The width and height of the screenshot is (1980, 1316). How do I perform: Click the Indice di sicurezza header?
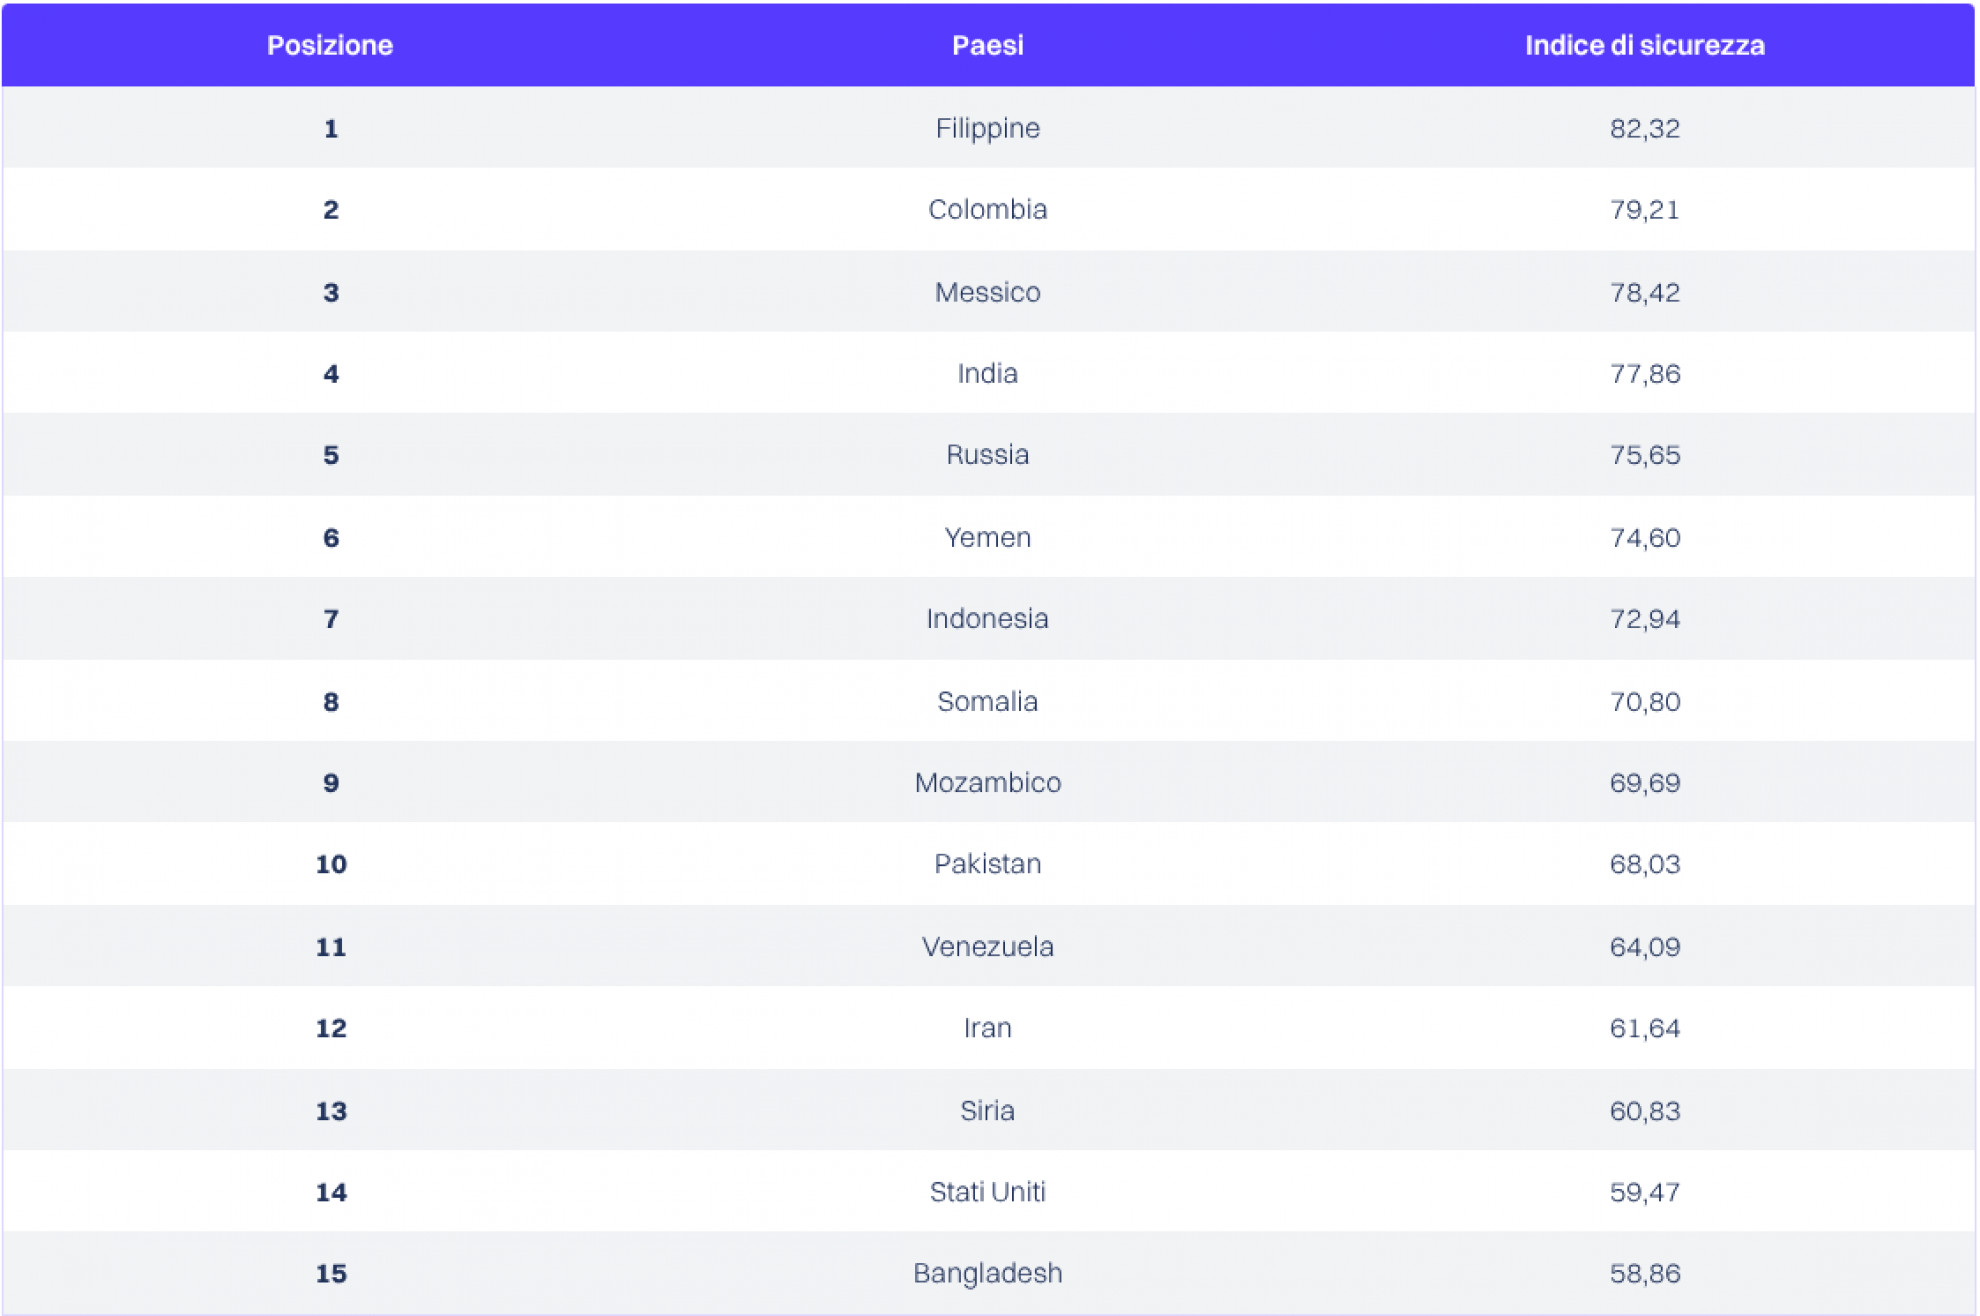[x=1644, y=45]
